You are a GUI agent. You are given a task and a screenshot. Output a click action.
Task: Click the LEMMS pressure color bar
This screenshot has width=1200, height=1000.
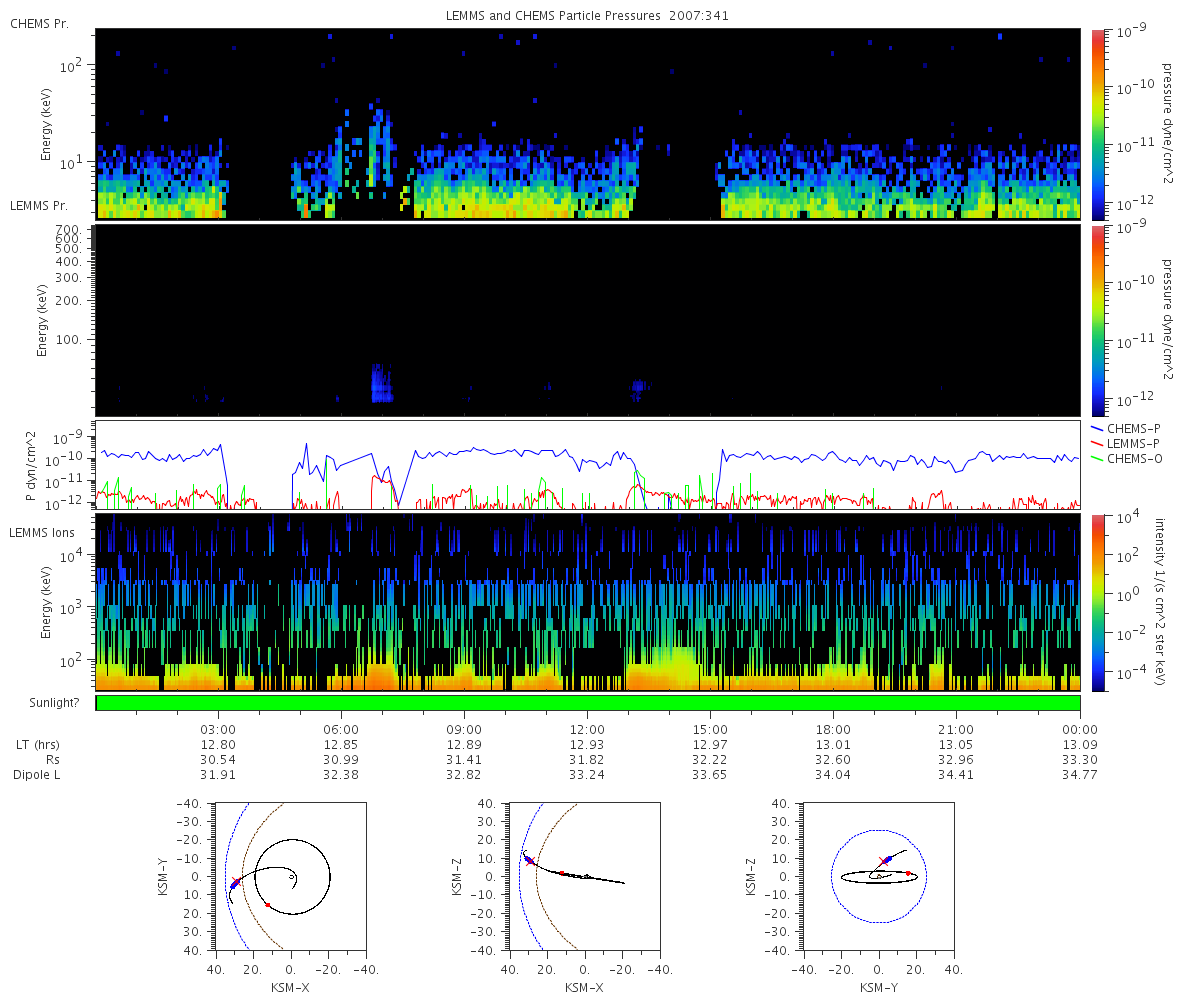pos(1097,321)
